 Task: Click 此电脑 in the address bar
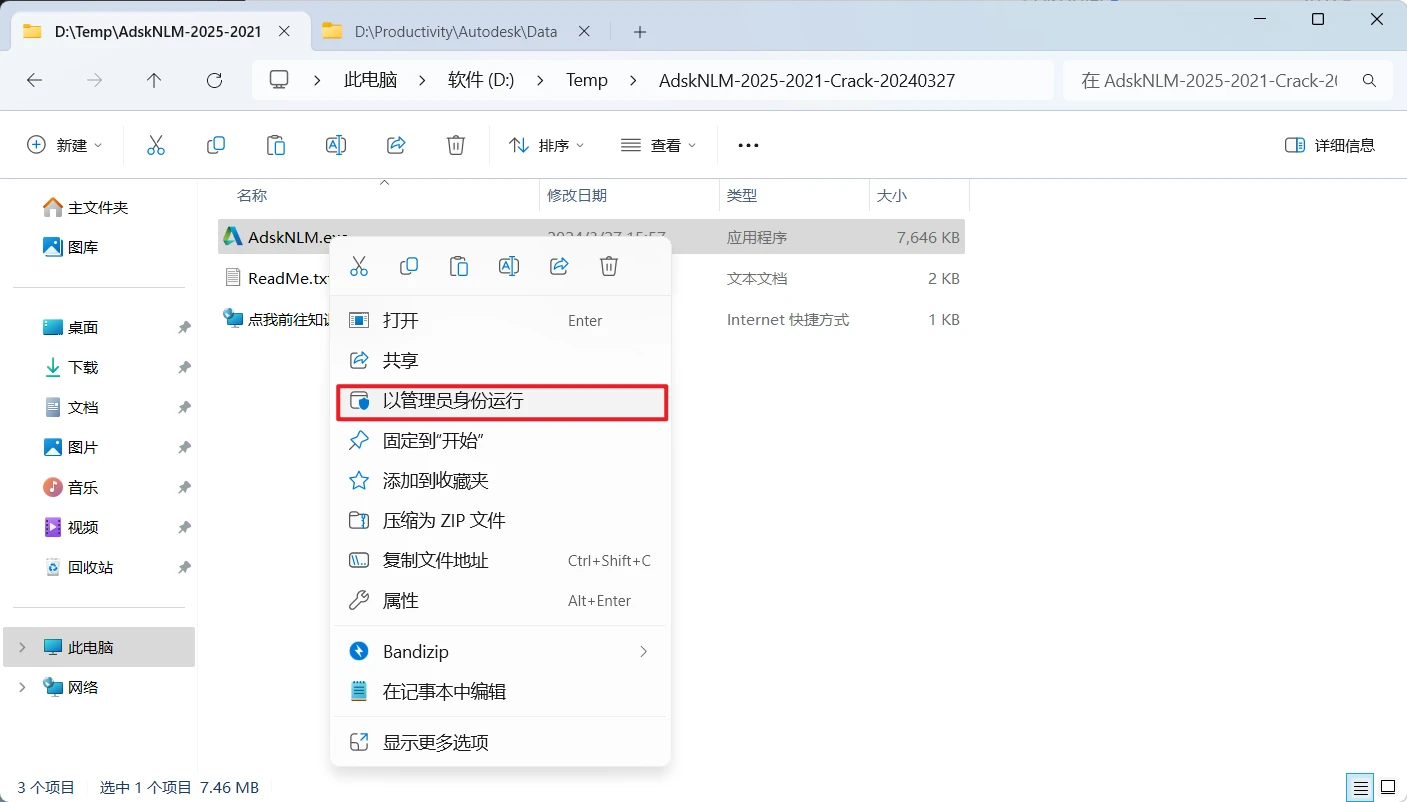click(371, 80)
